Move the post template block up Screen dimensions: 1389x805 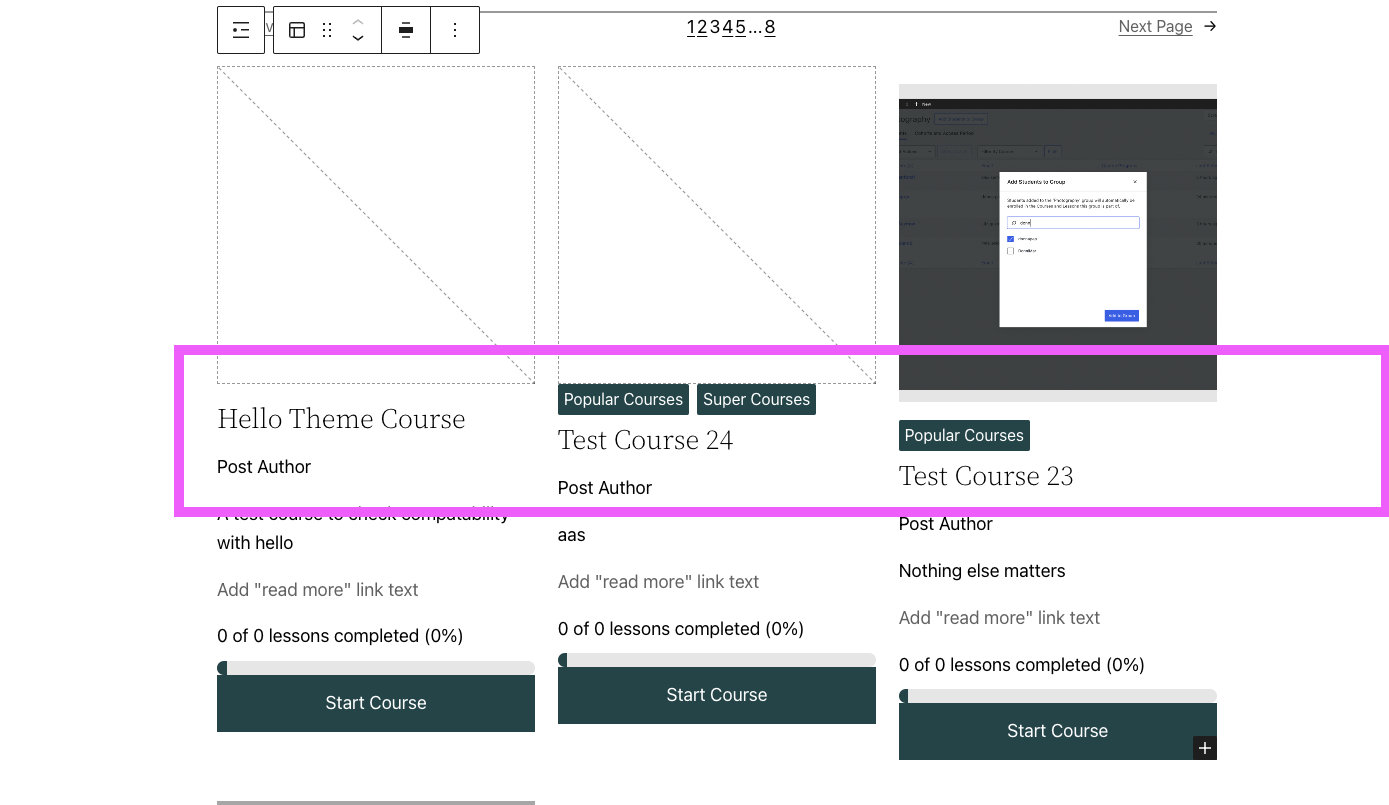click(x=358, y=22)
